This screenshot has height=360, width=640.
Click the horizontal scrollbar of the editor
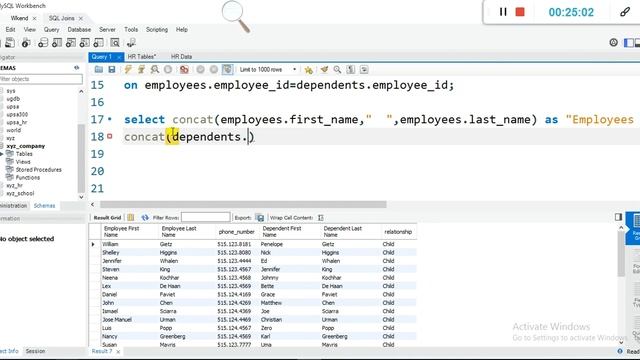(243, 204)
